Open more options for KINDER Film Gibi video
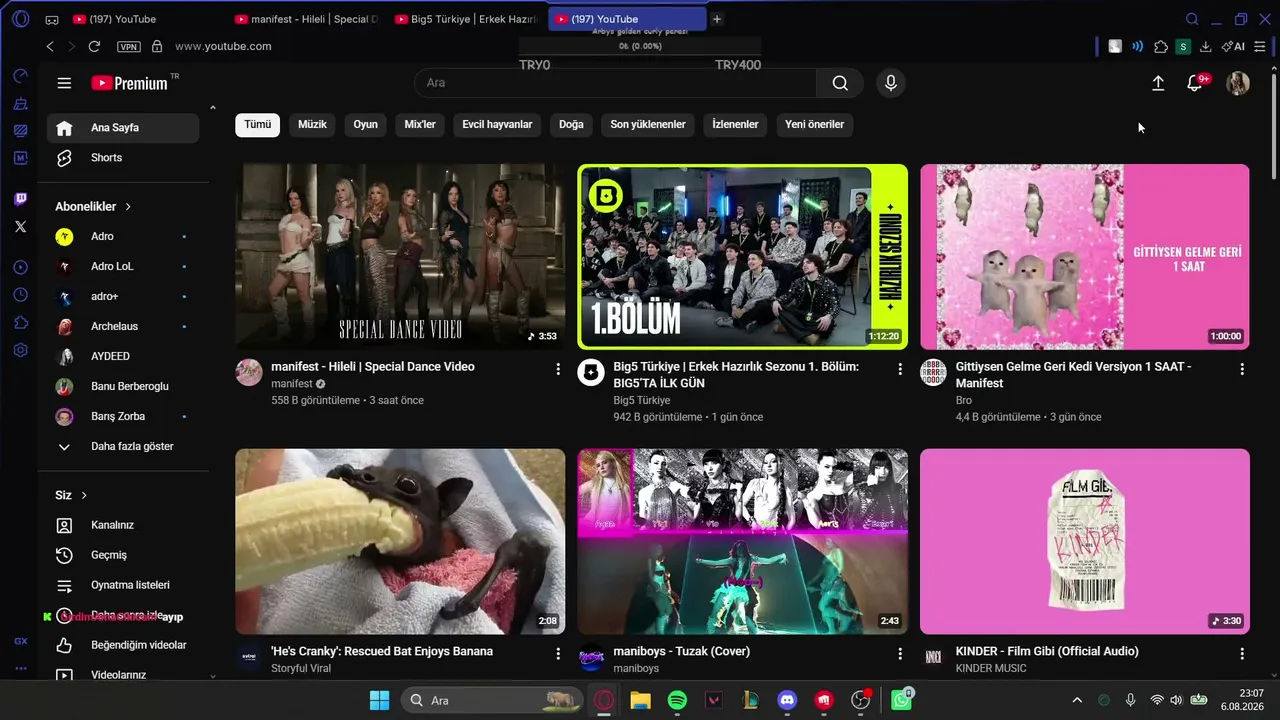The height and width of the screenshot is (720, 1280). pos(1242,654)
